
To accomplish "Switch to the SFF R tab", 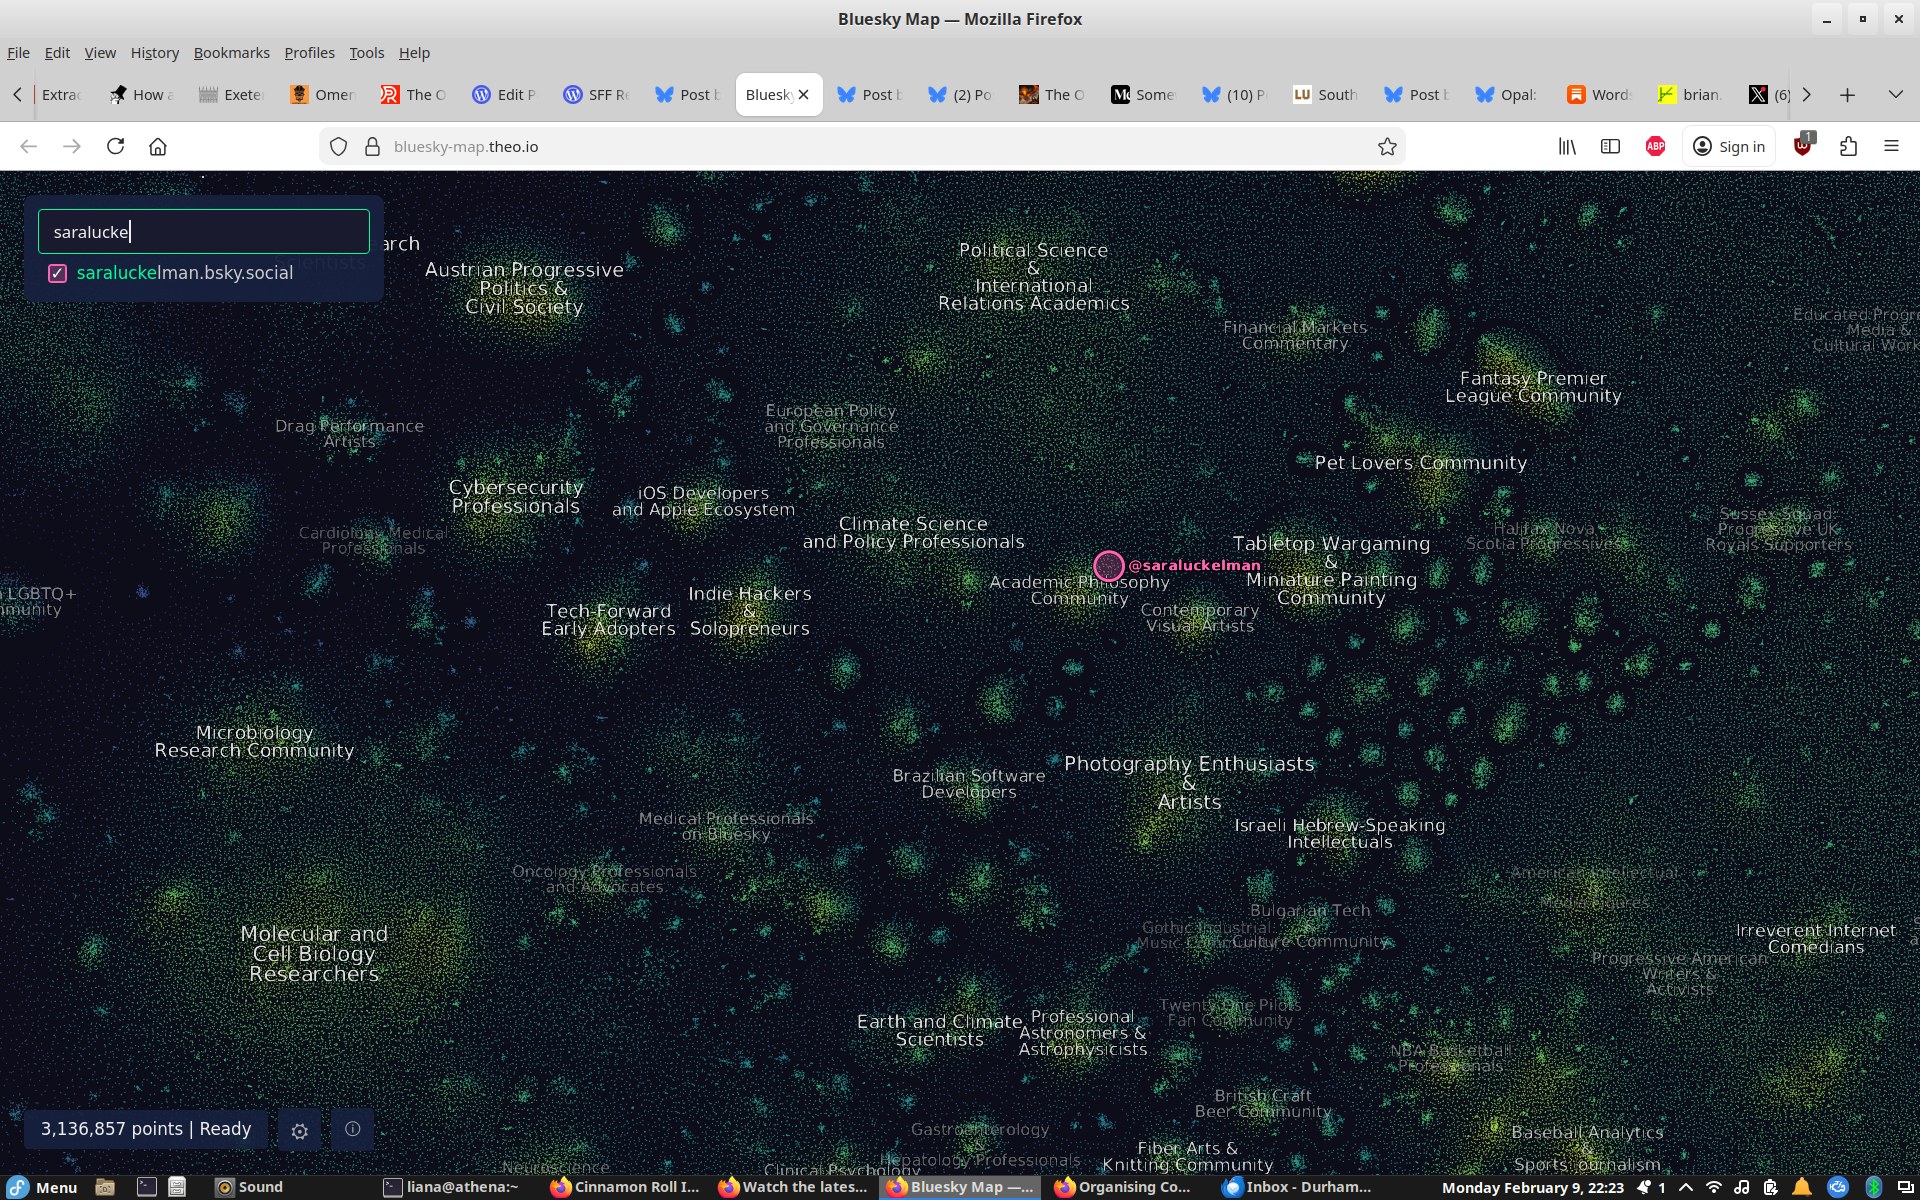I will point(596,94).
